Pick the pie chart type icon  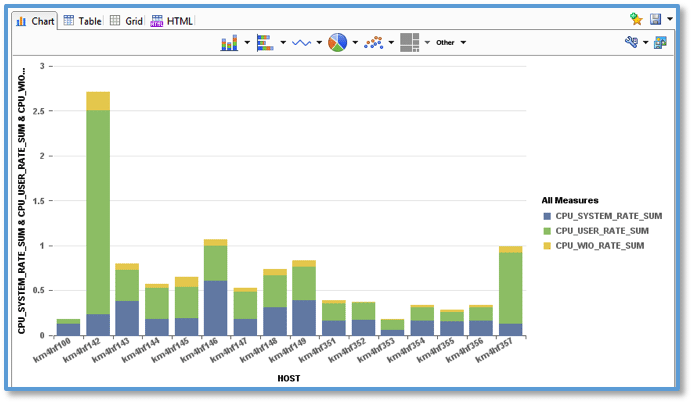click(338, 43)
